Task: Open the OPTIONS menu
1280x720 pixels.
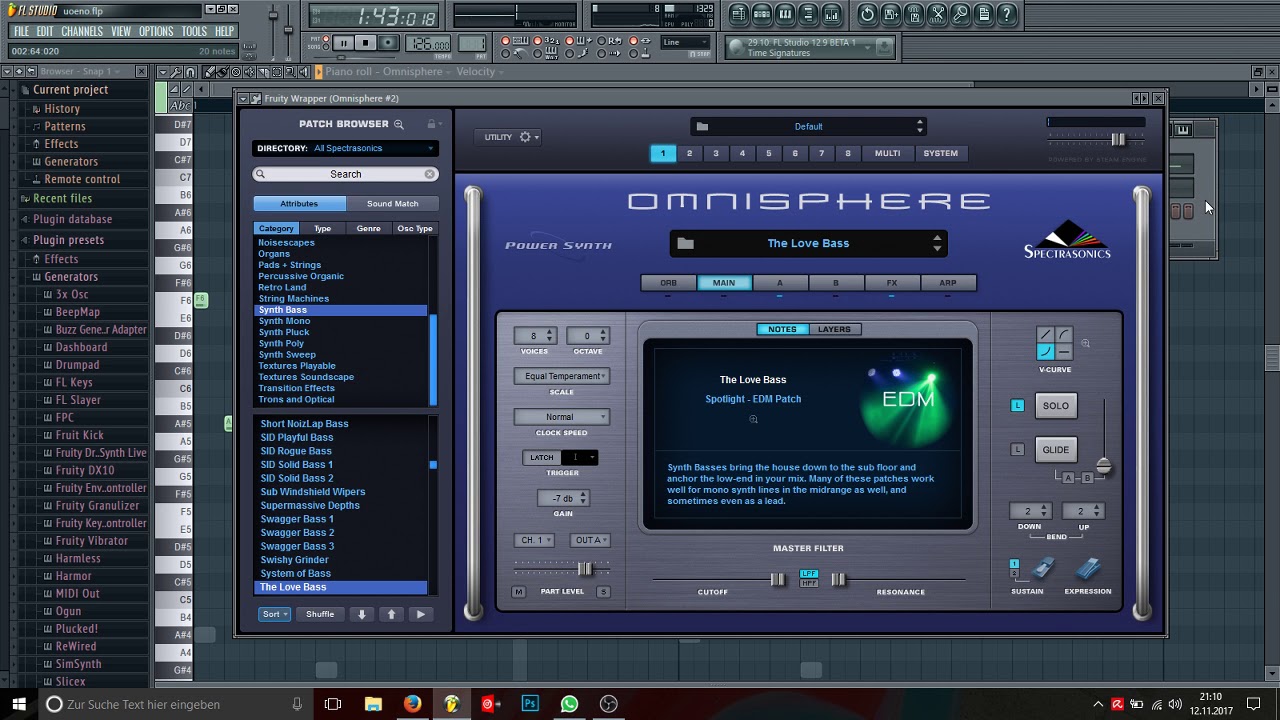Action: [156, 31]
